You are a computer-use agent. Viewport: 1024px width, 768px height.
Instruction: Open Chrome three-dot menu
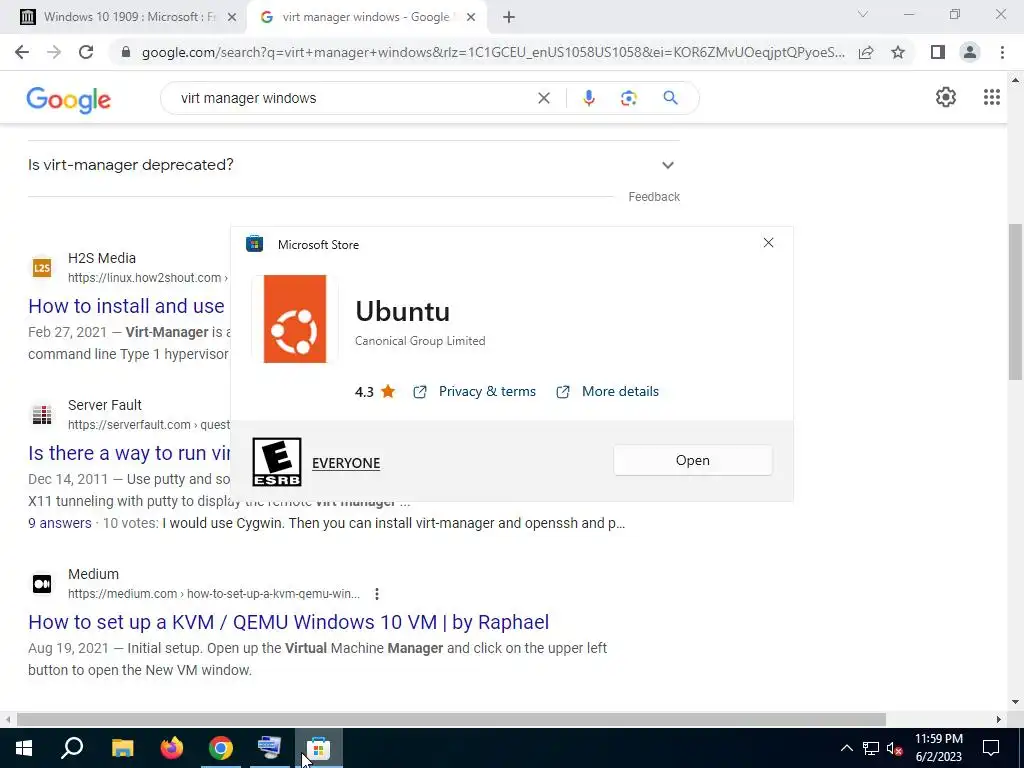(x=1002, y=52)
